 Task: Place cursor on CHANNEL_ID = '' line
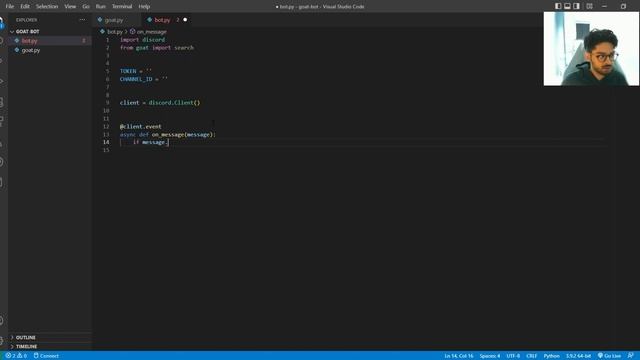point(144,79)
